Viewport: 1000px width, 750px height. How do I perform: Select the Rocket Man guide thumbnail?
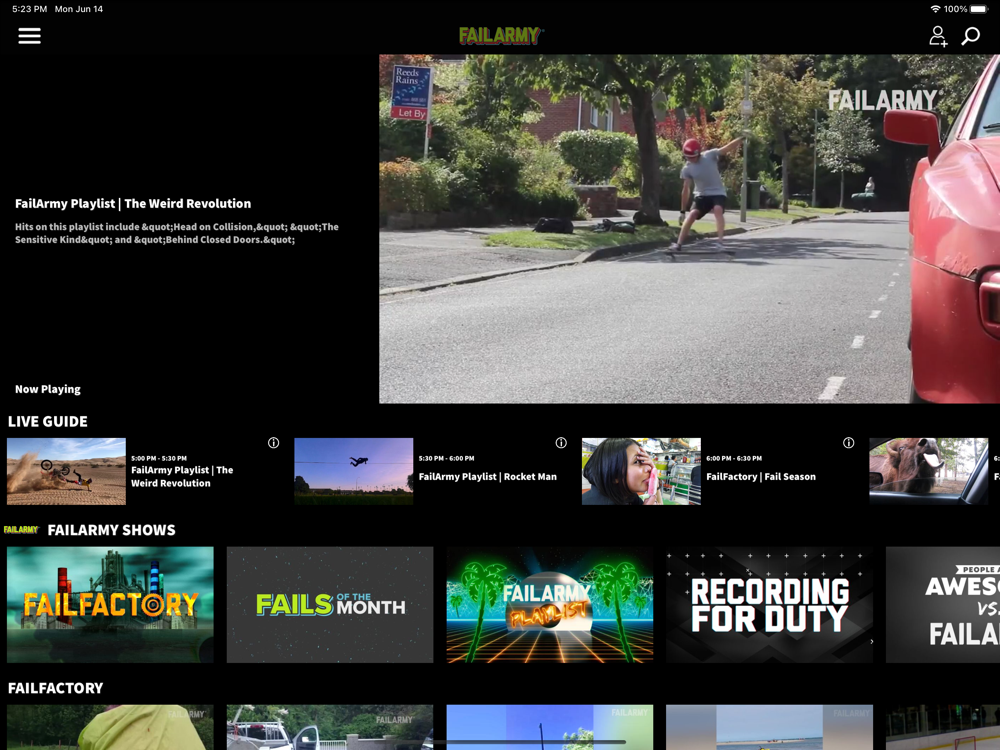353,471
